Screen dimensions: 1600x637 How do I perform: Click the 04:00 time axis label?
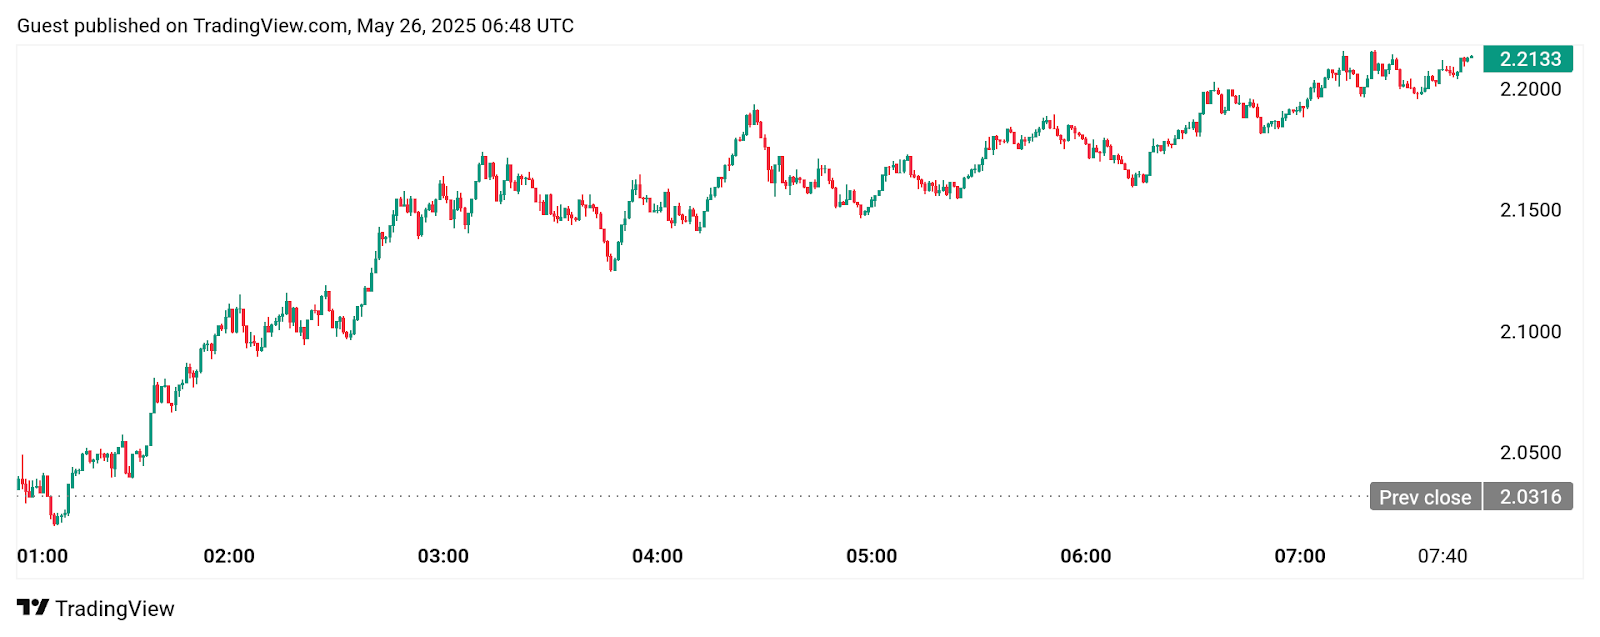pos(657,556)
